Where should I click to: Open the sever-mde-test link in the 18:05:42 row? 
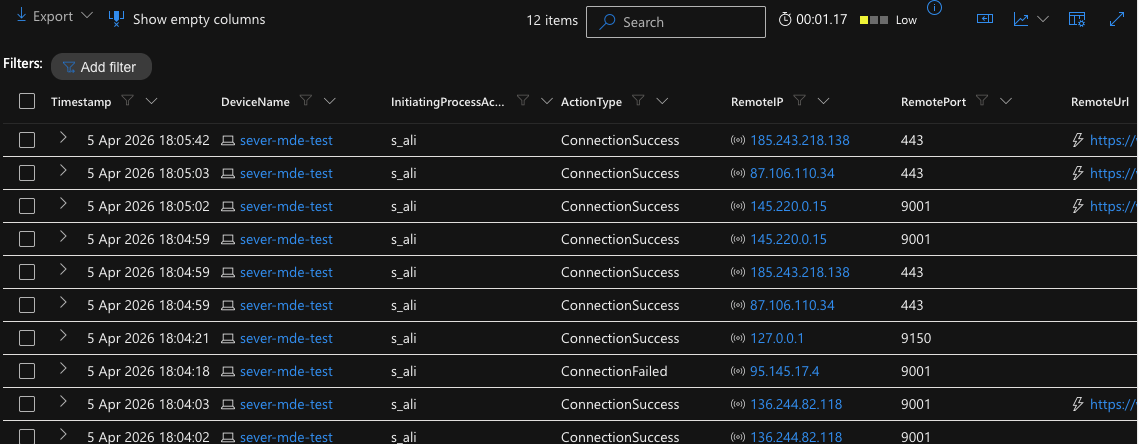pos(286,140)
